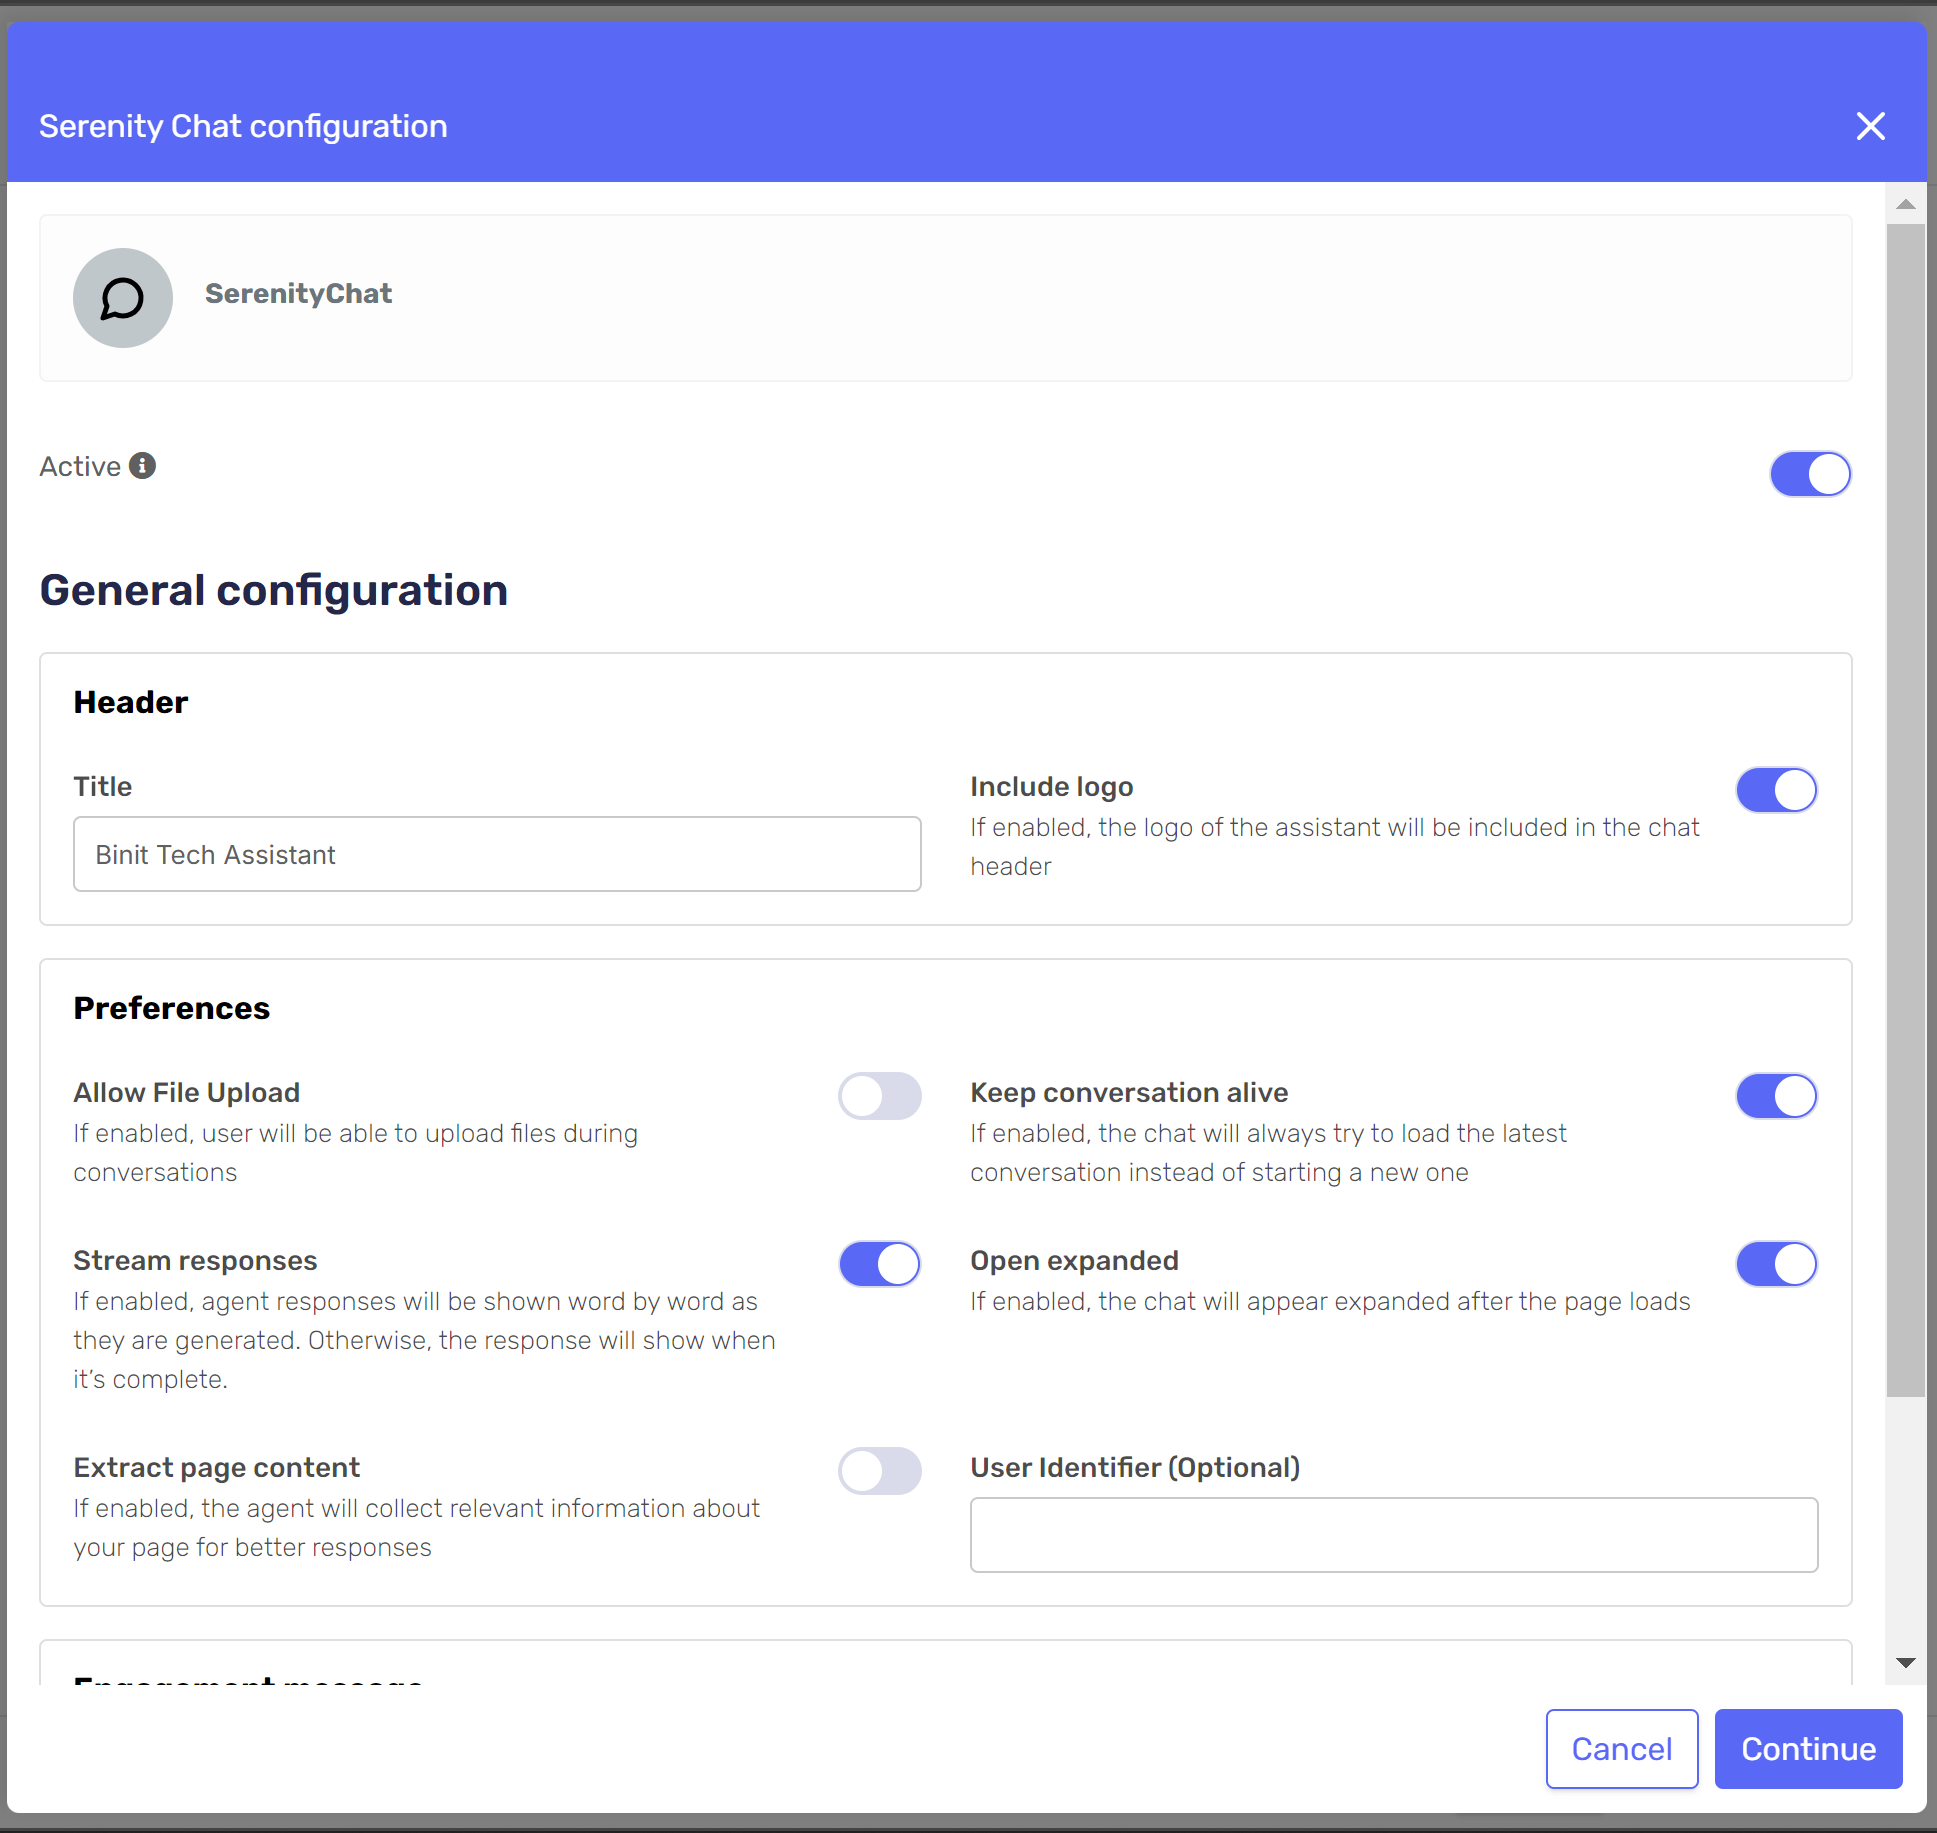Click the Allow File Upload label

coord(187,1093)
